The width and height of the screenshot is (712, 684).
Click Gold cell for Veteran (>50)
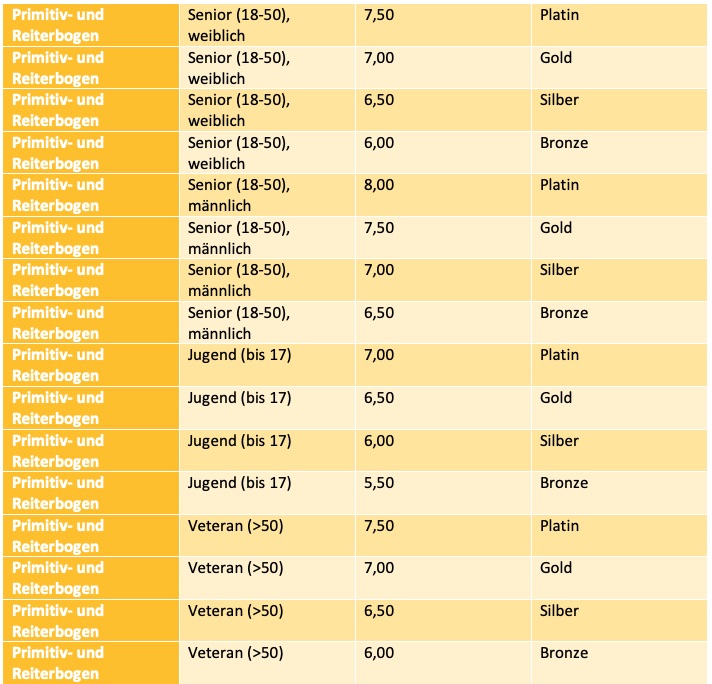[555, 568]
